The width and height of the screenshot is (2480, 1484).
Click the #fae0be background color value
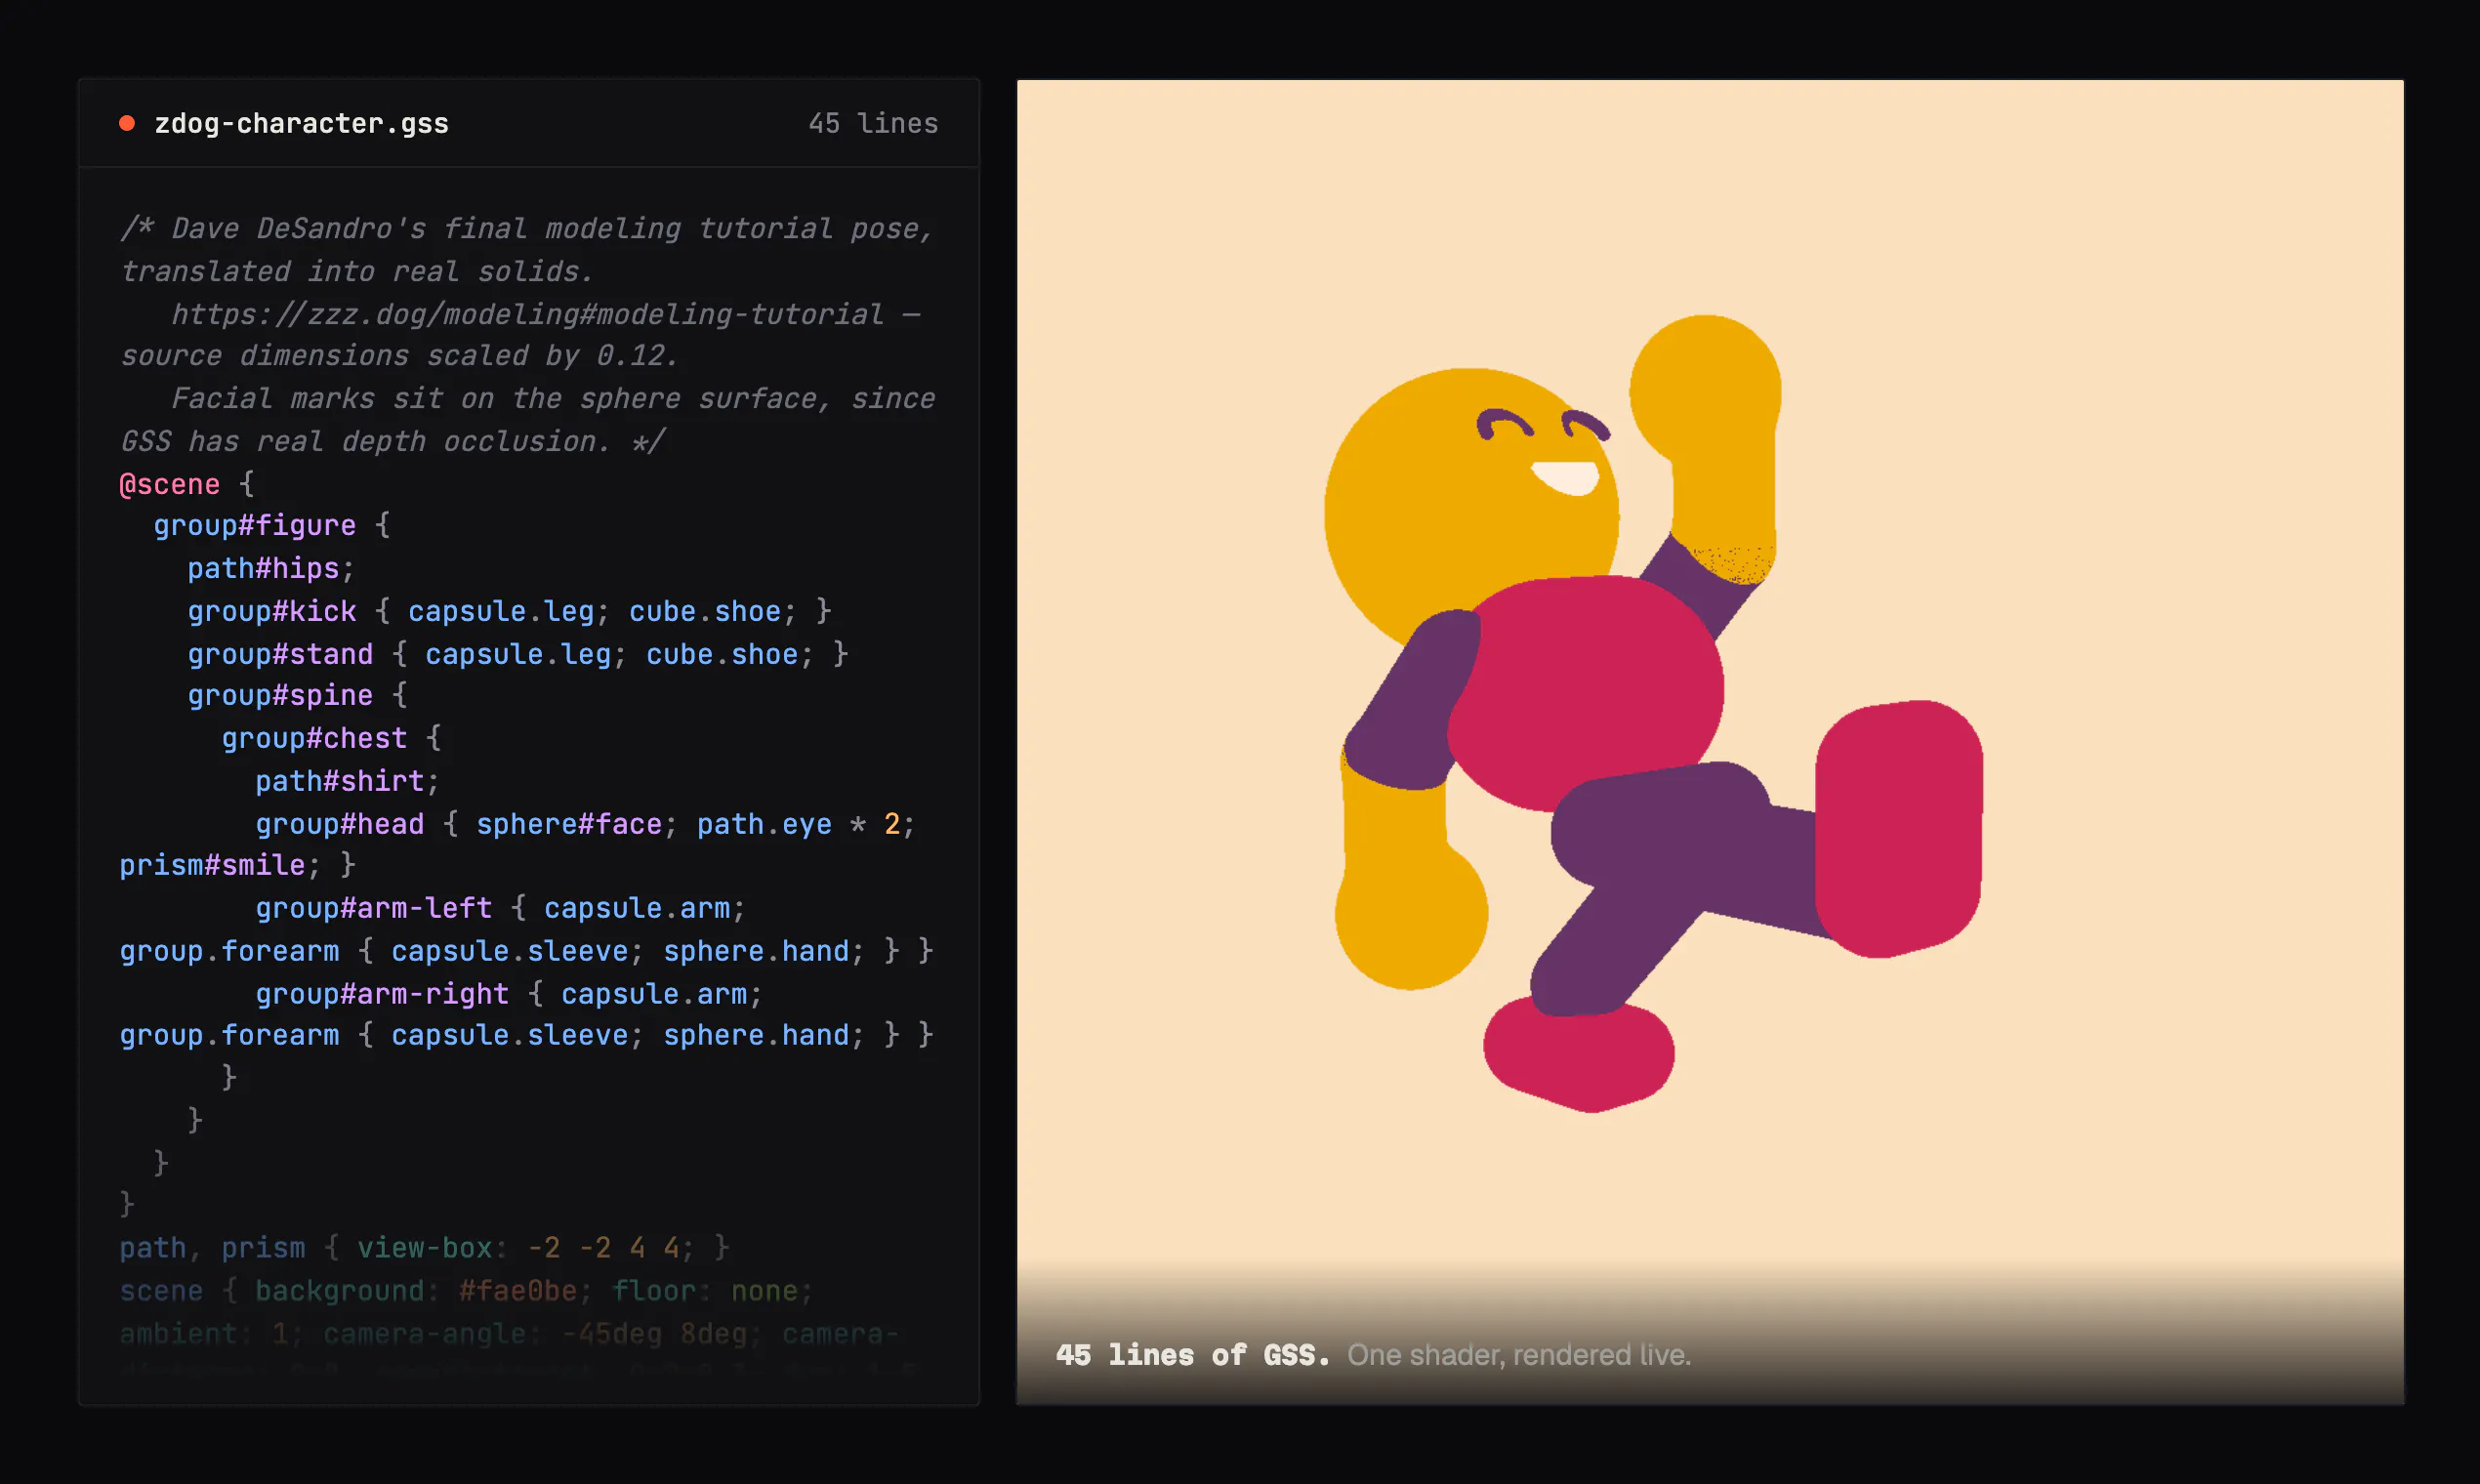click(x=517, y=1291)
